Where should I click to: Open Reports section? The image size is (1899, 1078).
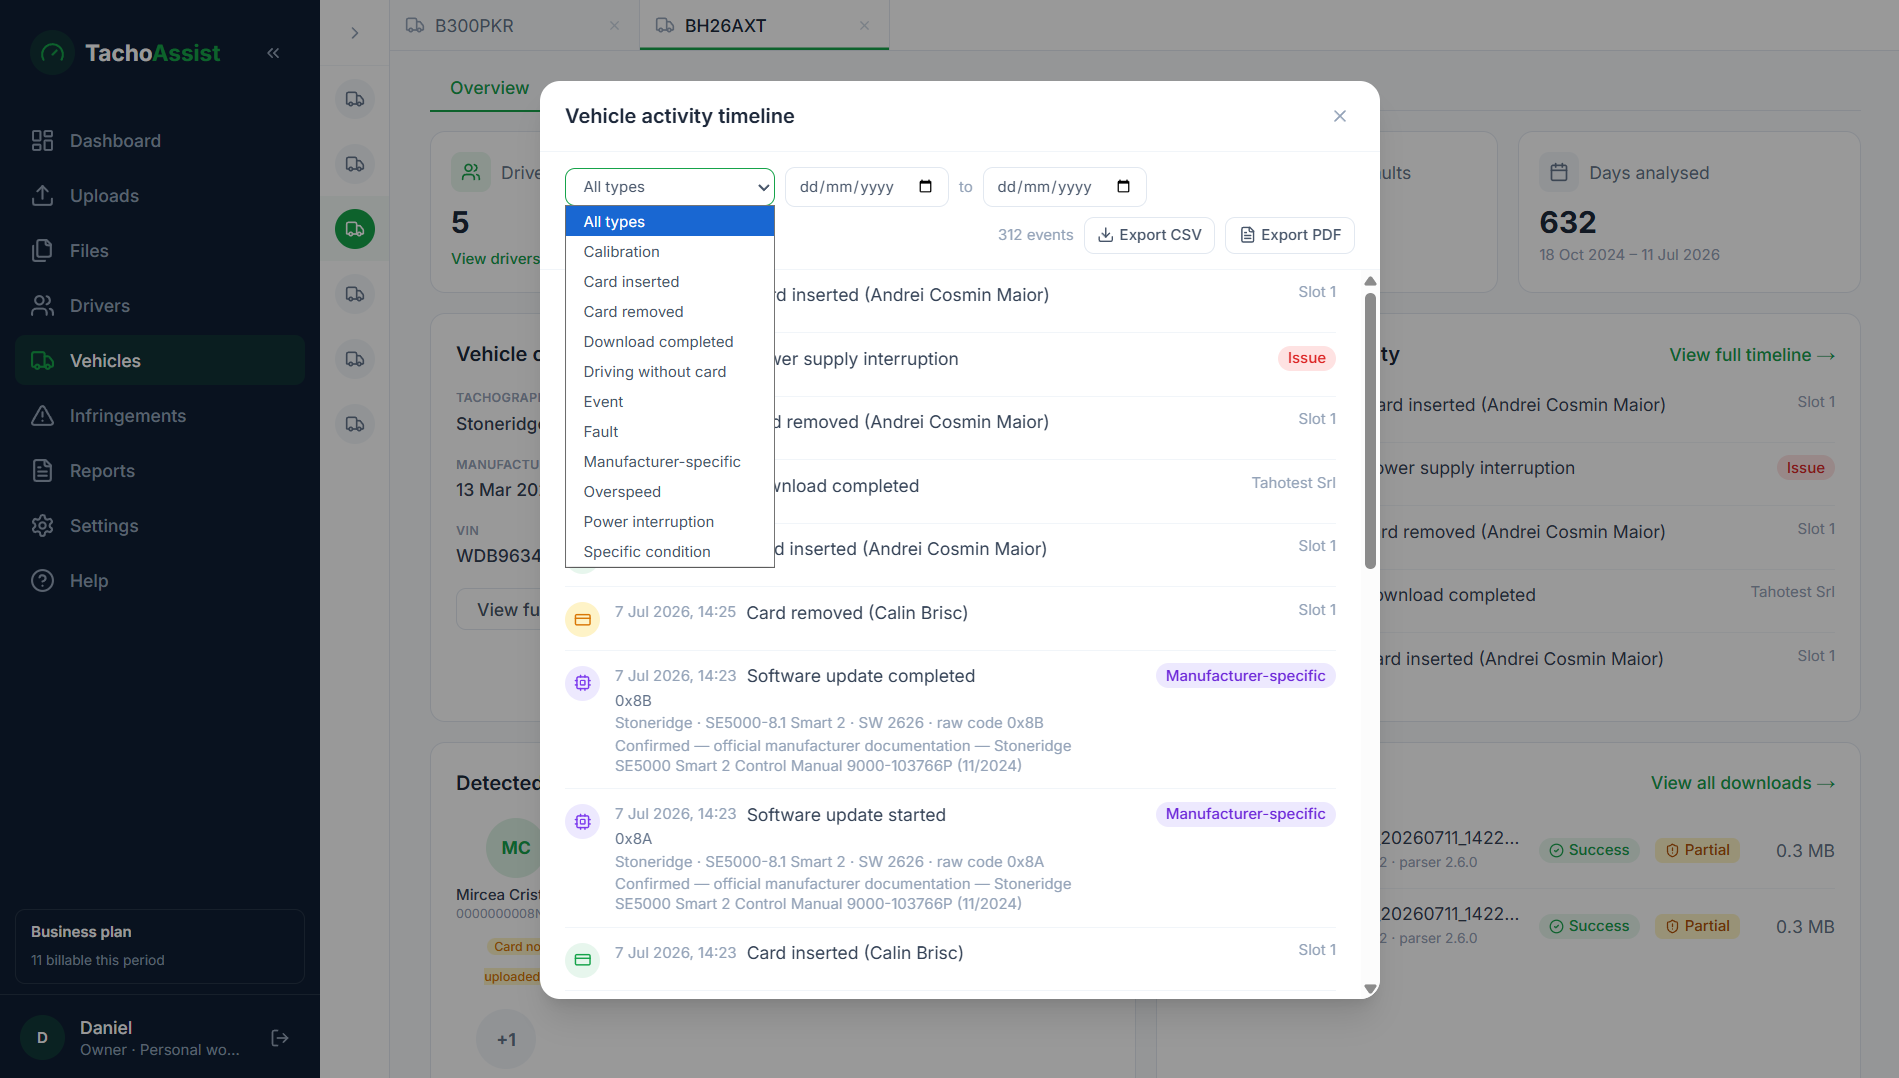[160, 471]
